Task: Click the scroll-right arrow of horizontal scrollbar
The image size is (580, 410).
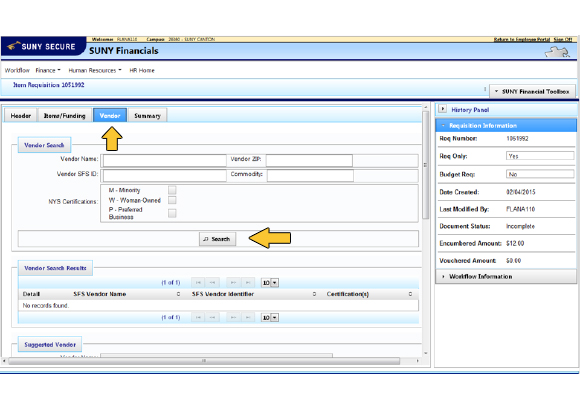Action: coord(418,361)
